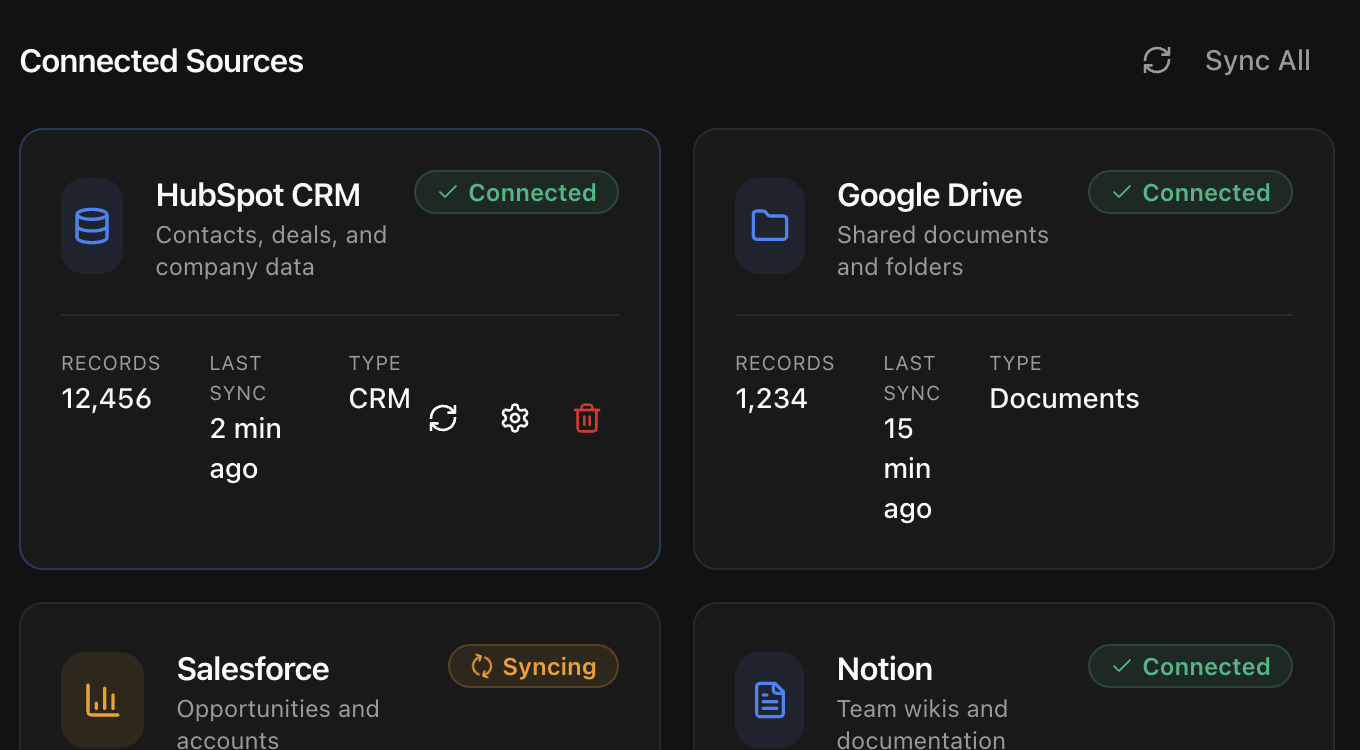Click the Salesforce bar chart icon

coord(103,700)
